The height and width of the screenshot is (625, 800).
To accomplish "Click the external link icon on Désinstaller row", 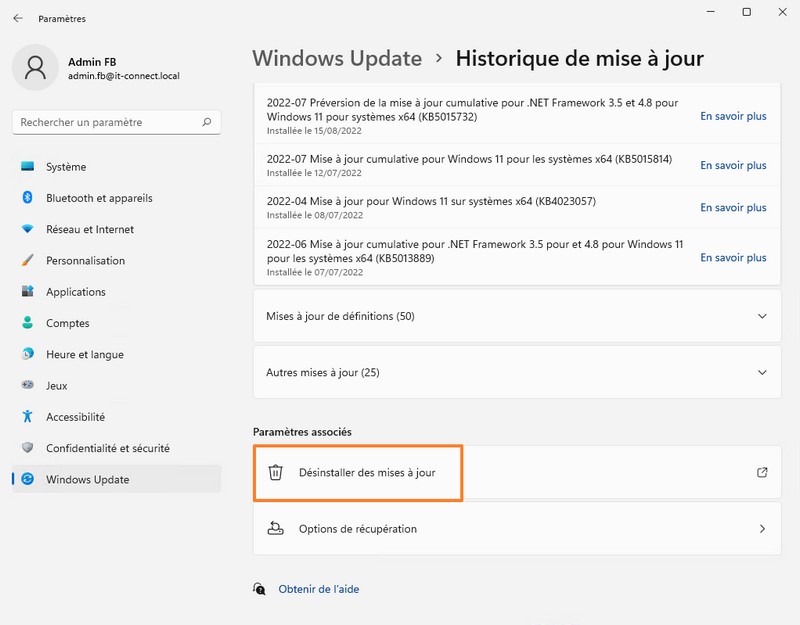I will coord(761,473).
